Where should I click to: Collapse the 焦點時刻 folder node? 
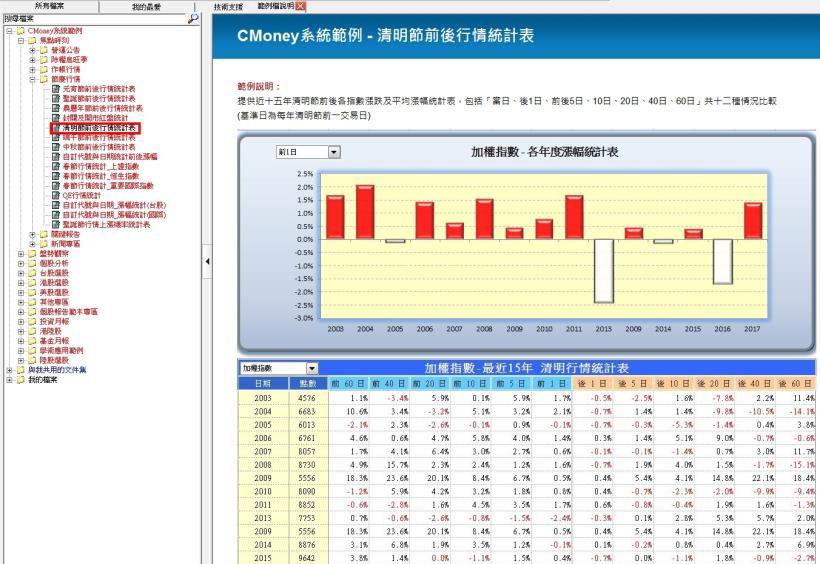coord(21,40)
